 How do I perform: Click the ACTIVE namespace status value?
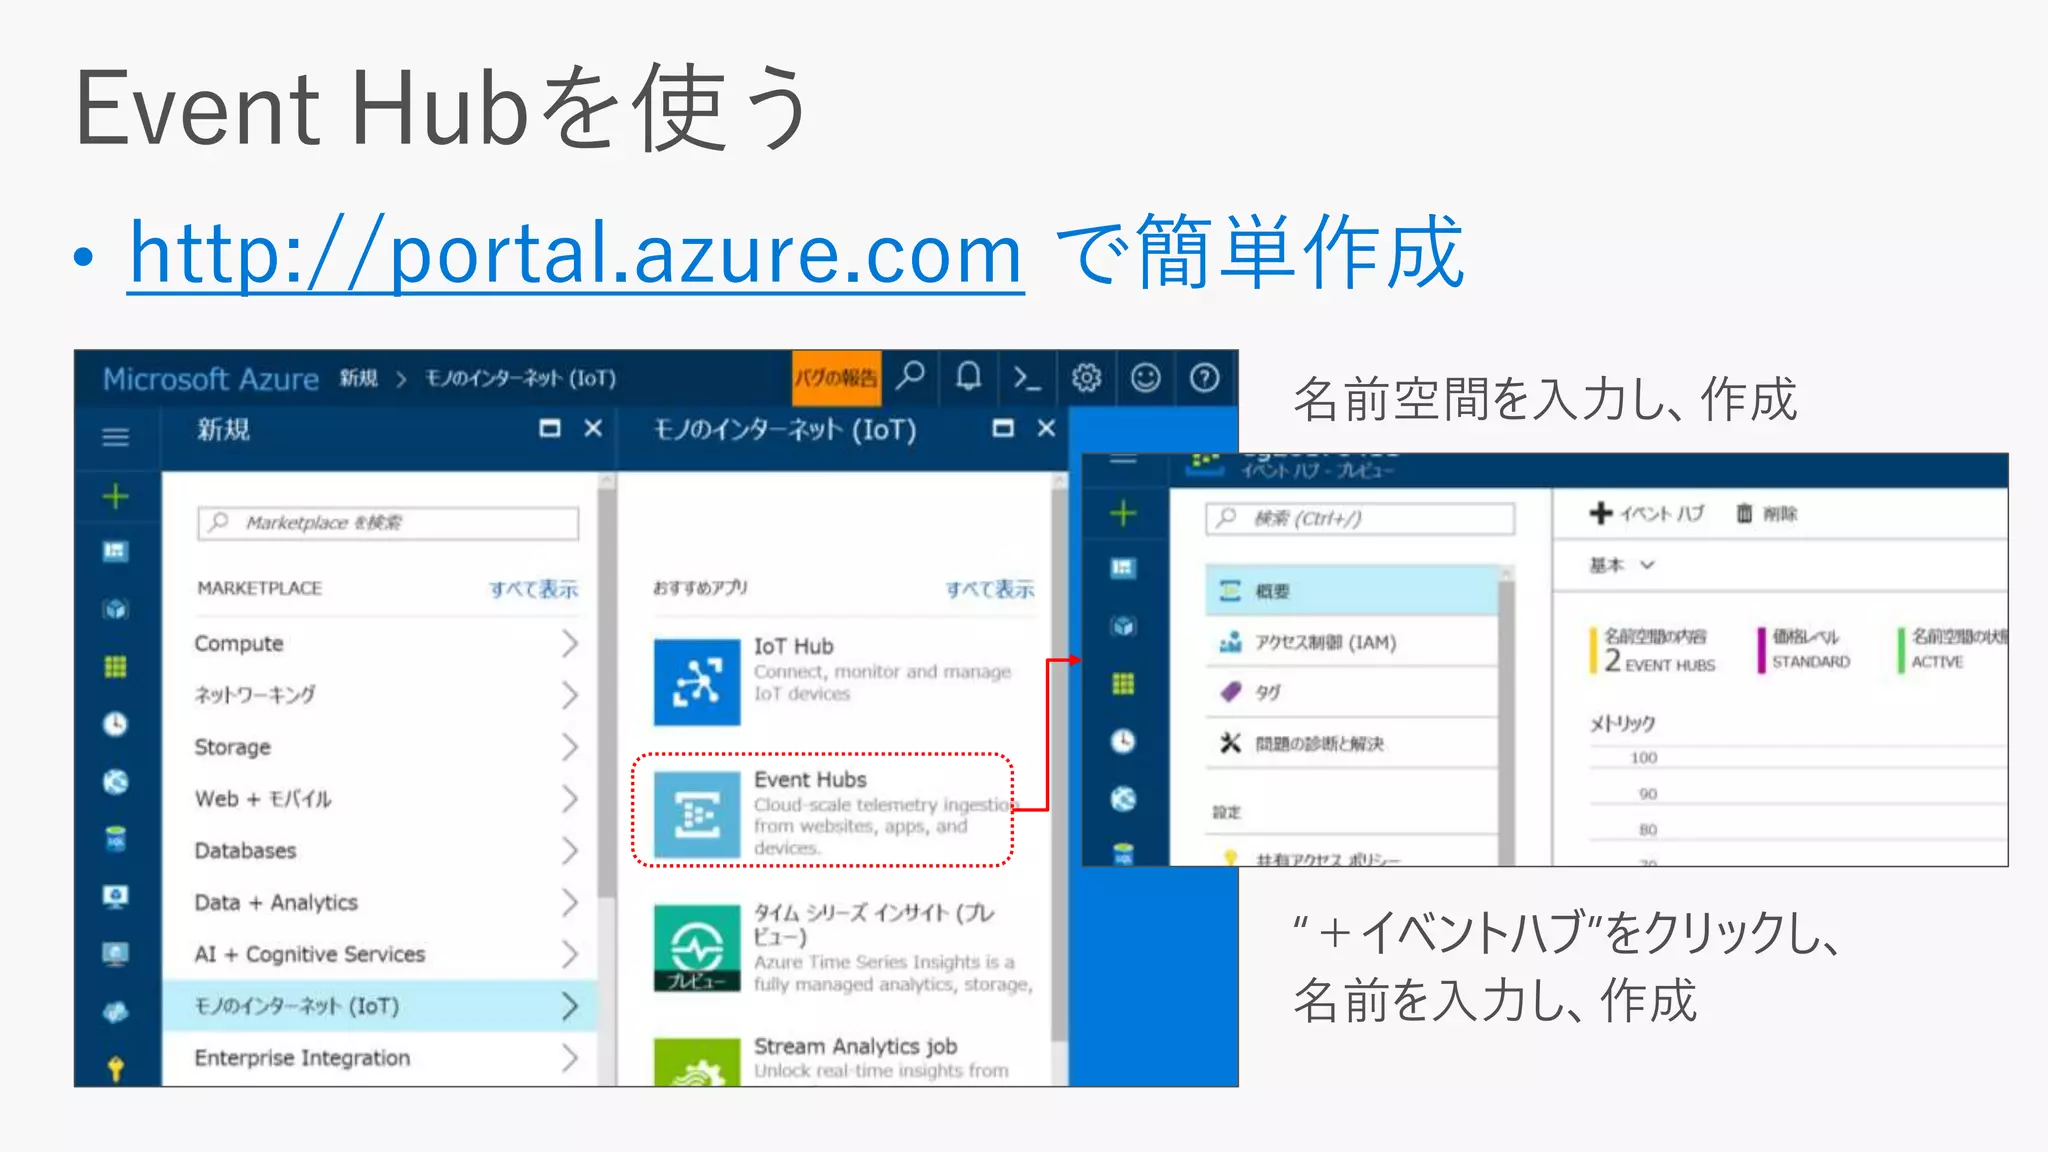pyautogui.click(x=1937, y=662)
